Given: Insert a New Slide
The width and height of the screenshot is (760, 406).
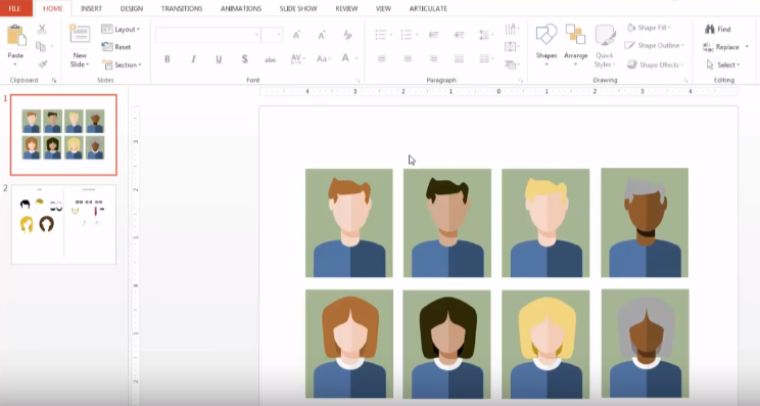Looking at the screenshot, I should click(x=79, y=37).
